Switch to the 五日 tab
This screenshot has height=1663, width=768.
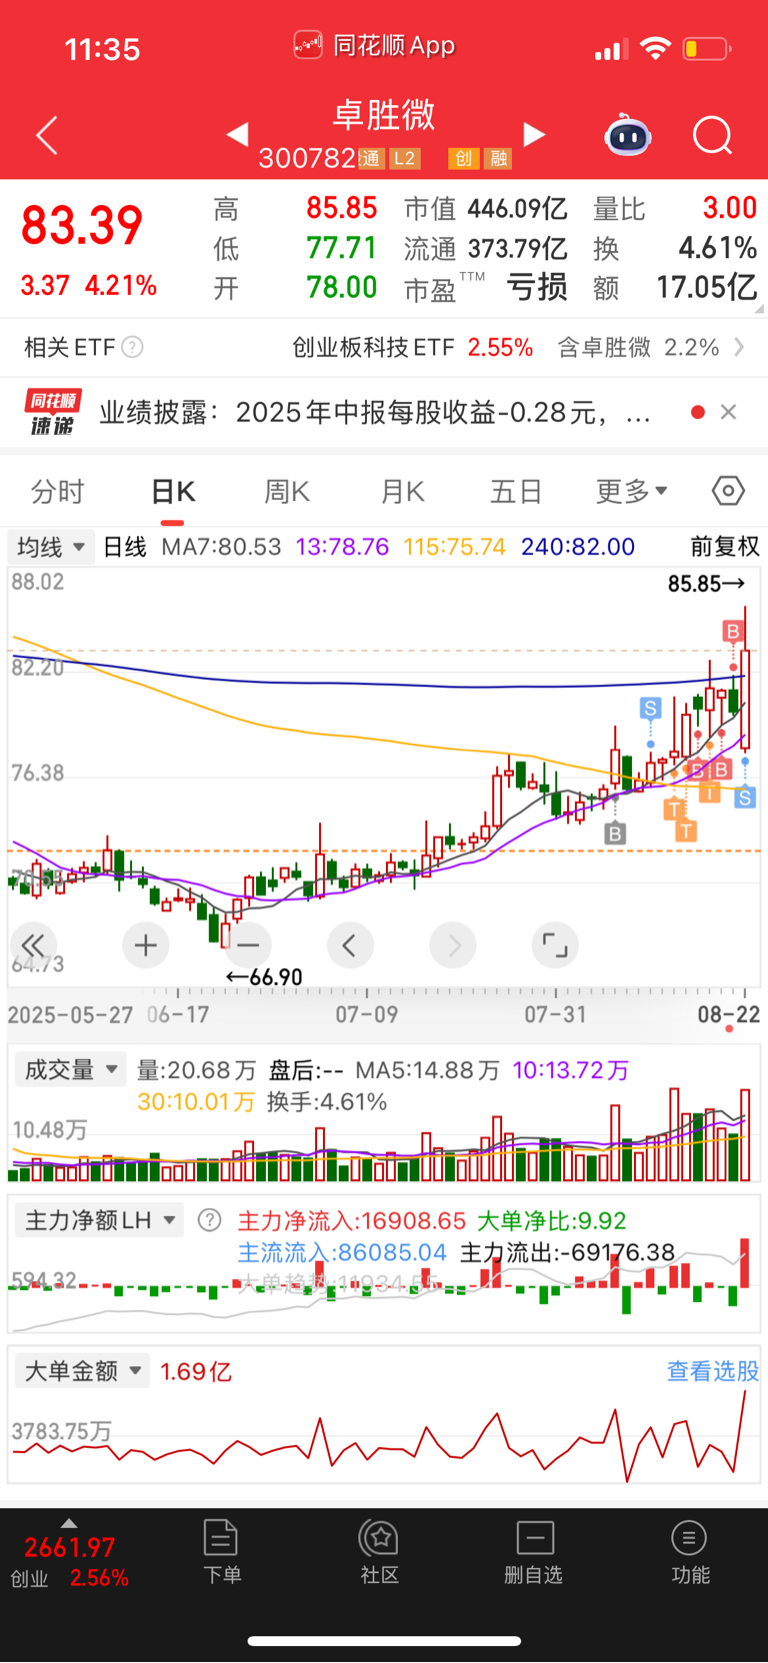[x=516, y=492]
